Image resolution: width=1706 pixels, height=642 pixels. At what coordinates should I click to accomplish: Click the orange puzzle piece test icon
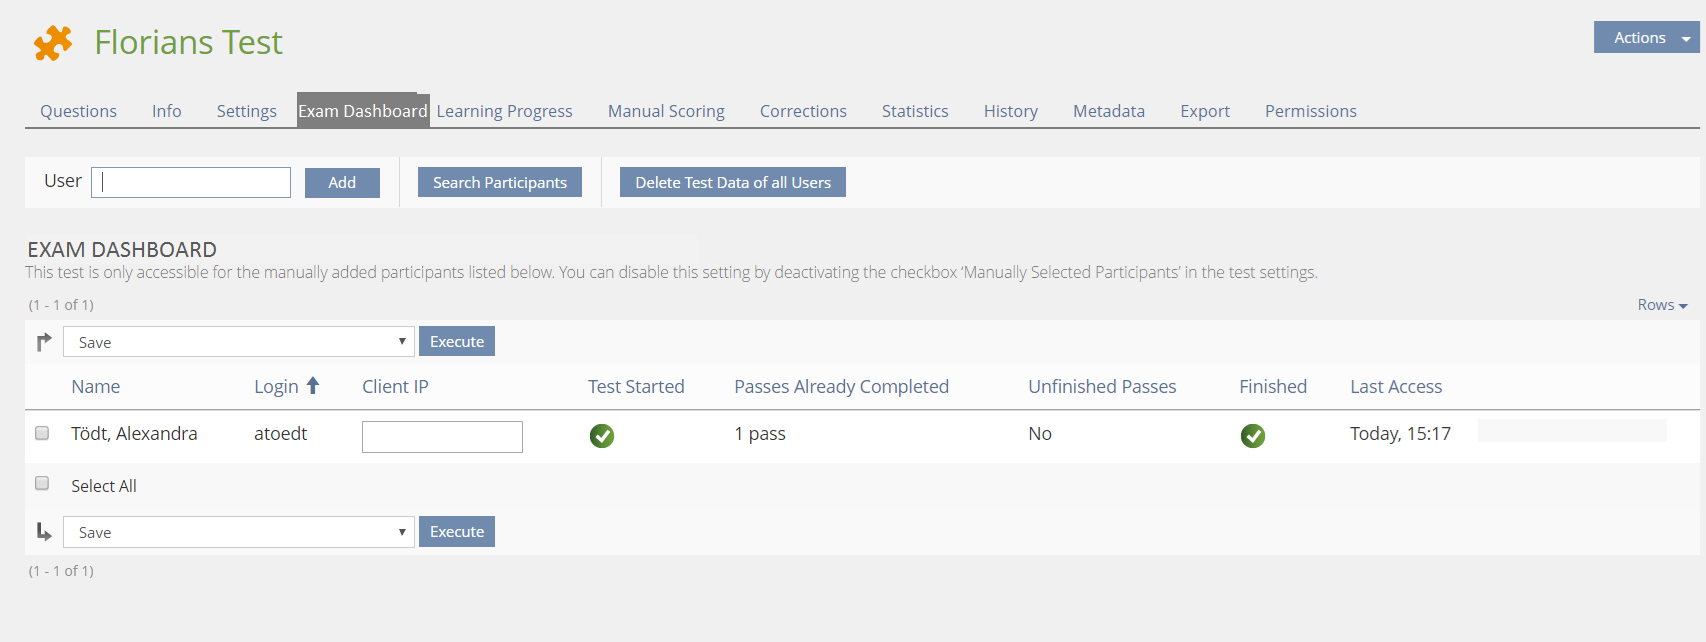[53, 43]
